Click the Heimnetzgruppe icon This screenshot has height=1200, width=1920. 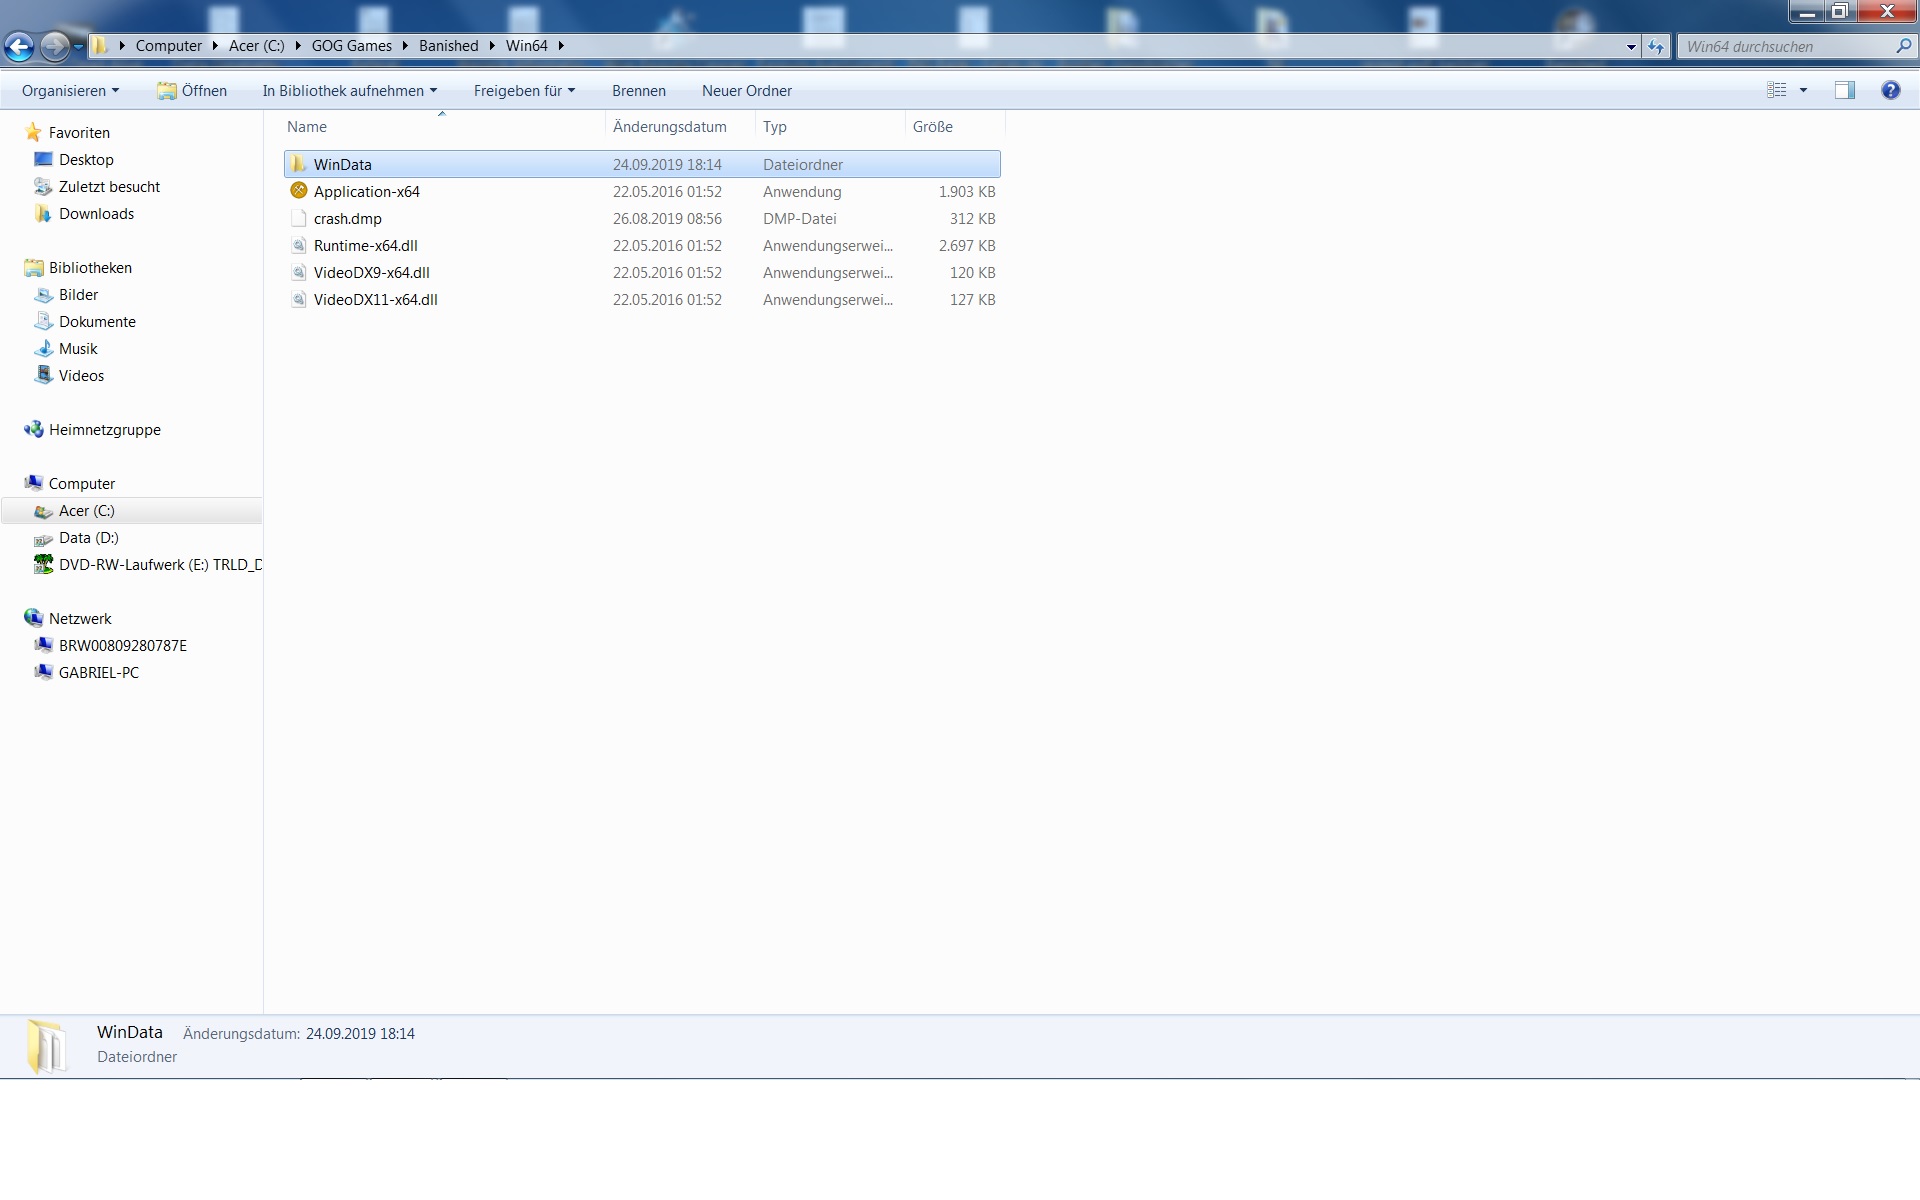click(34, 430)
